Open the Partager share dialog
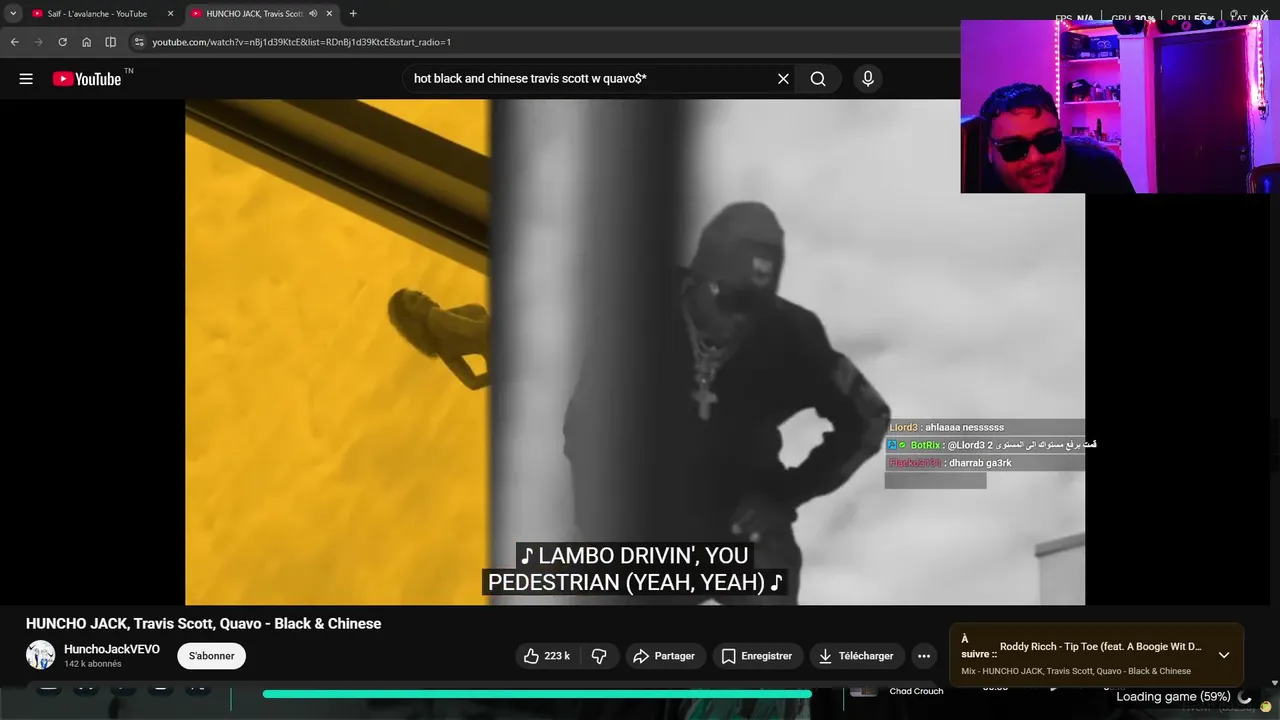This screenshot has width=1280, height=720. pos(664,656)
